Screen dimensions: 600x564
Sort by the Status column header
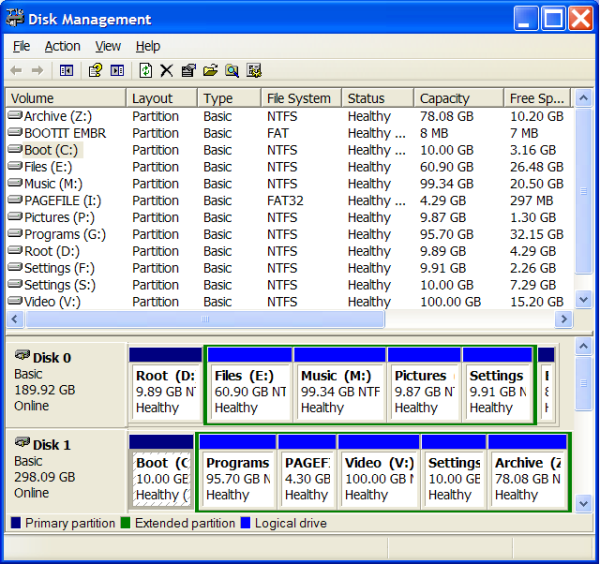[x=377, y=98]
